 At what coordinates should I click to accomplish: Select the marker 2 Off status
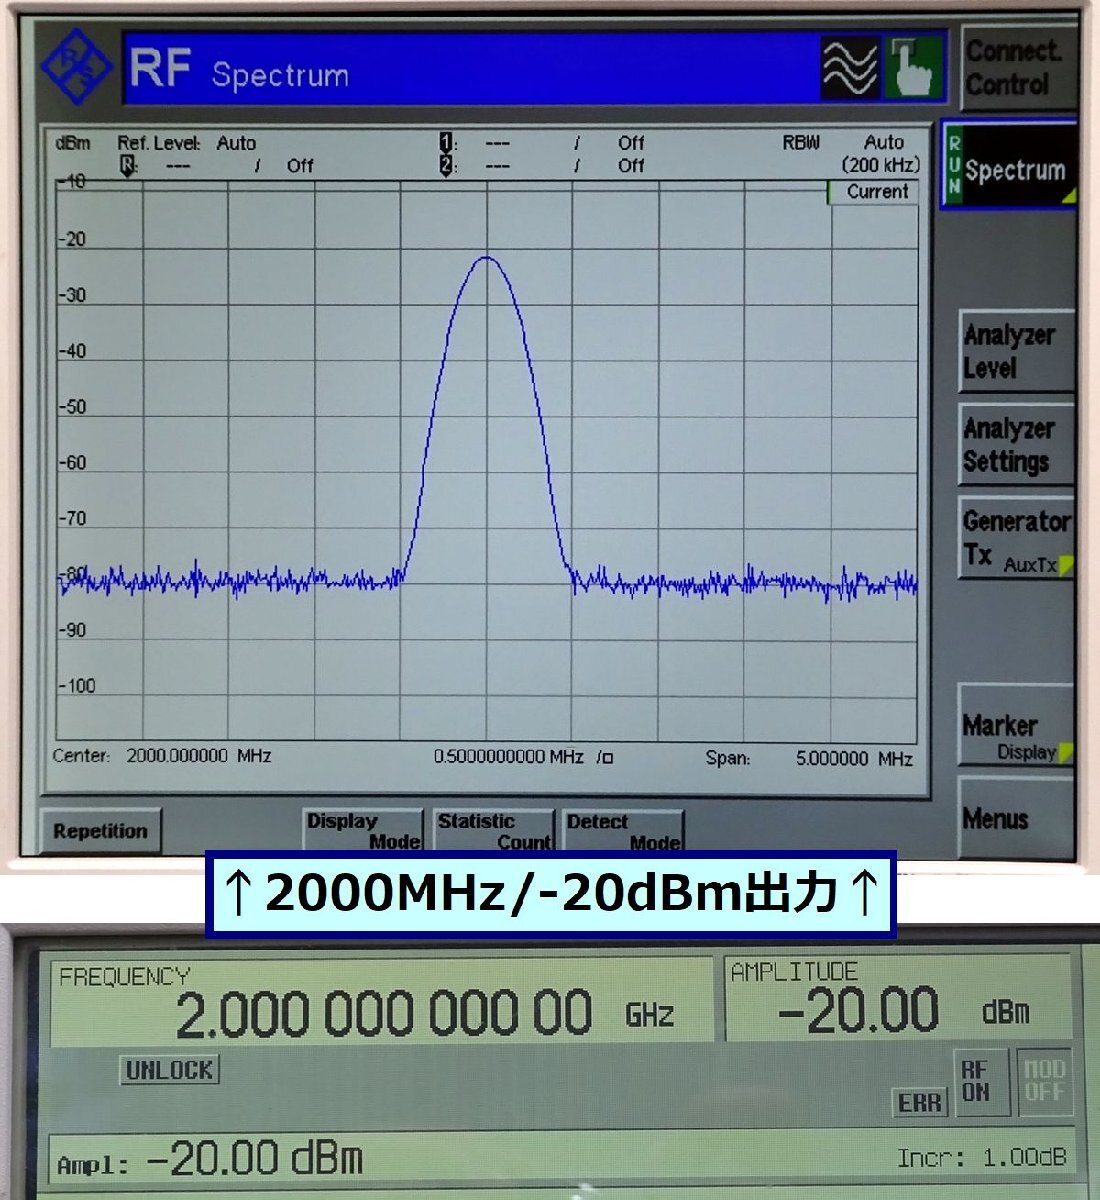pos(631,165)
